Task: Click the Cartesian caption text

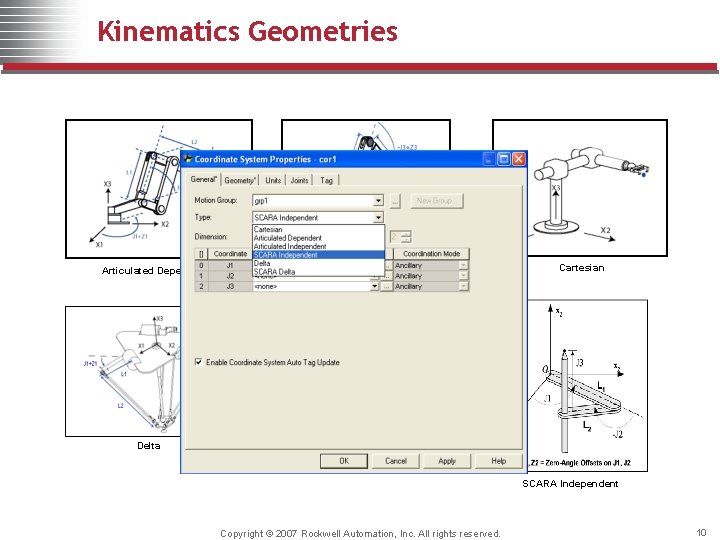Action: pos(581,268)
